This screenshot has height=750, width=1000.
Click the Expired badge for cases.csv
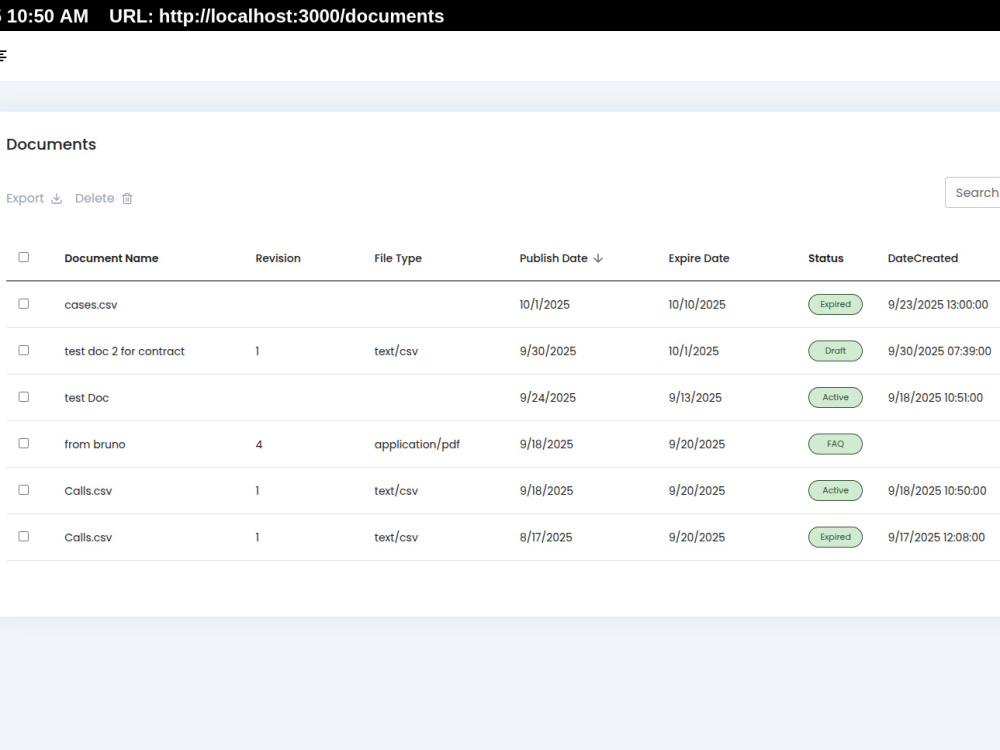click(835, 304)
